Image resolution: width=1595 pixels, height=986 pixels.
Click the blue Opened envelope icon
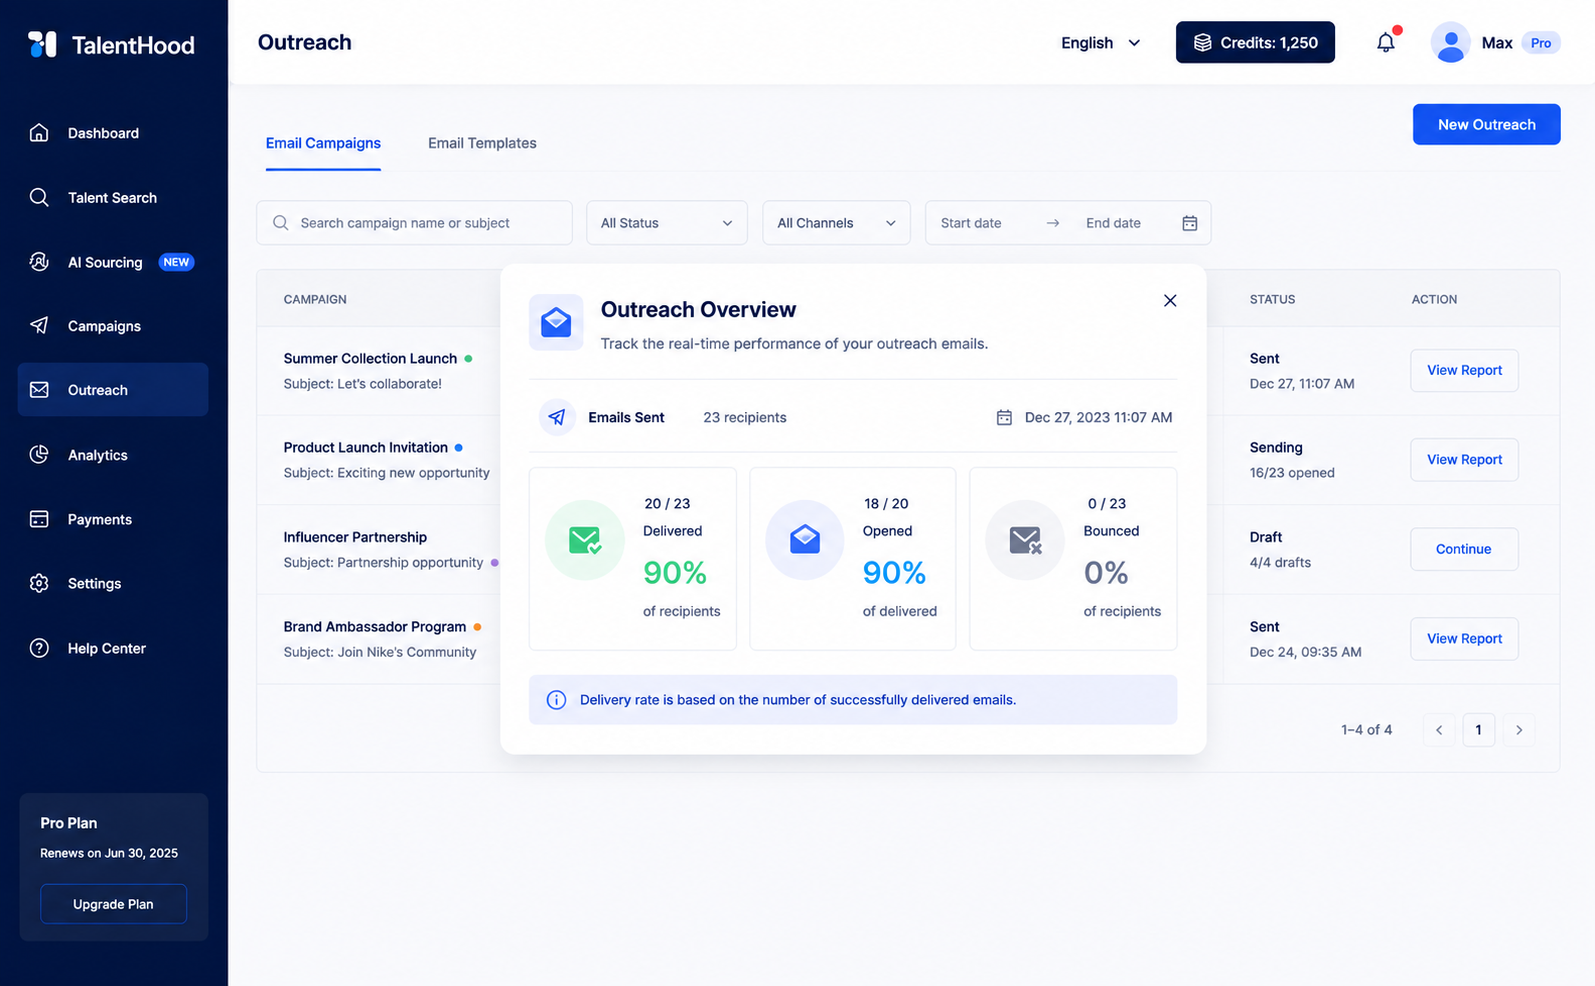point(805,540)
